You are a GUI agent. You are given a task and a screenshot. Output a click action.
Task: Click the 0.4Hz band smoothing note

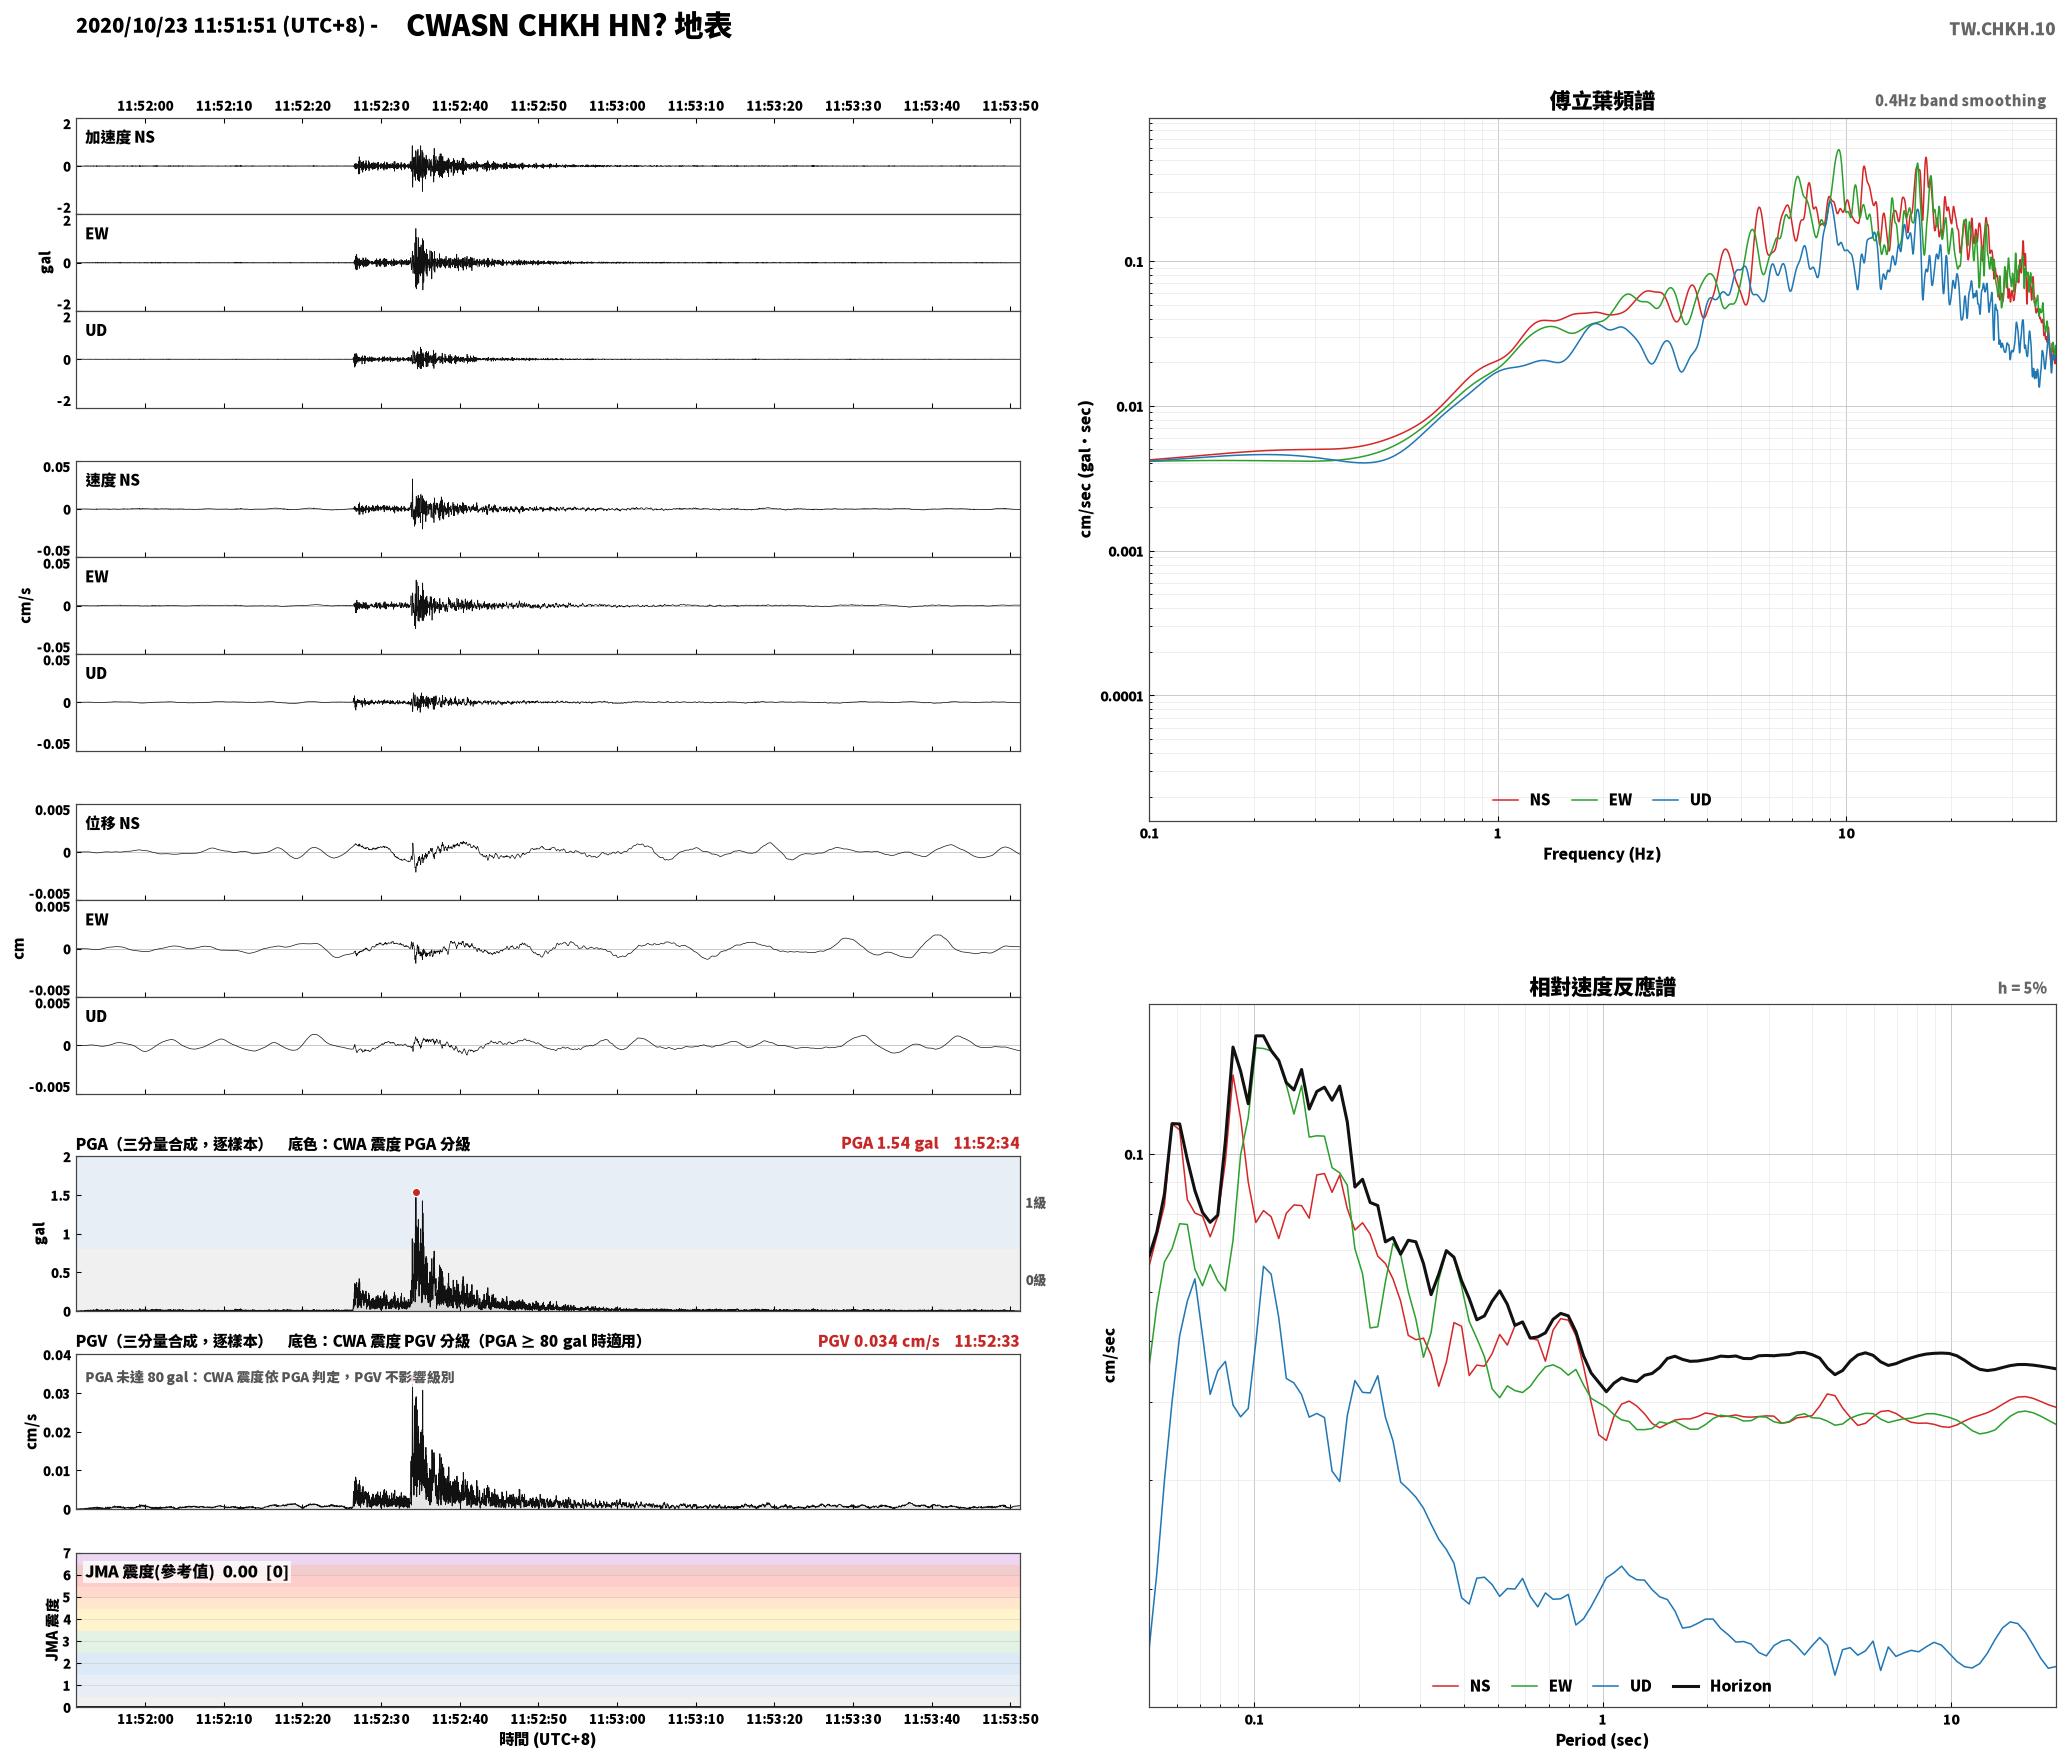coord(1960,101)
